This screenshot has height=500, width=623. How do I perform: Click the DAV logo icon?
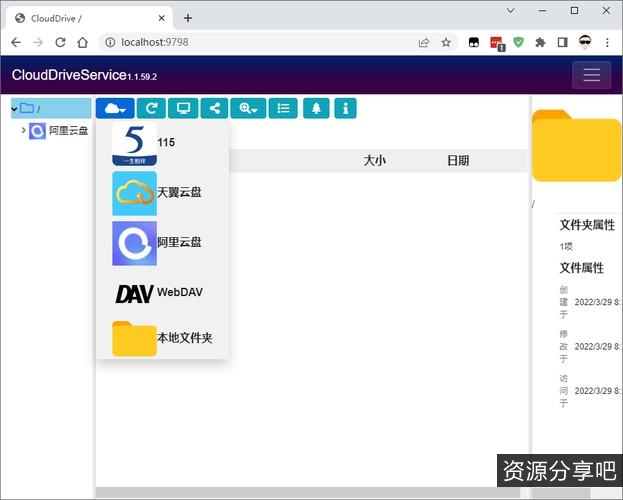pos(134,293)
